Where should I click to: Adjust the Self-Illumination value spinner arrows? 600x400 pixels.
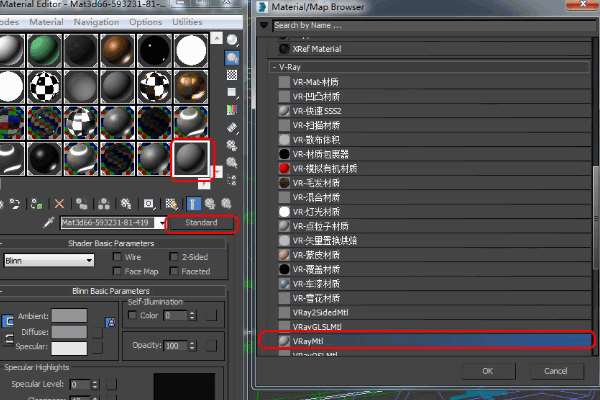pos(192,315)
